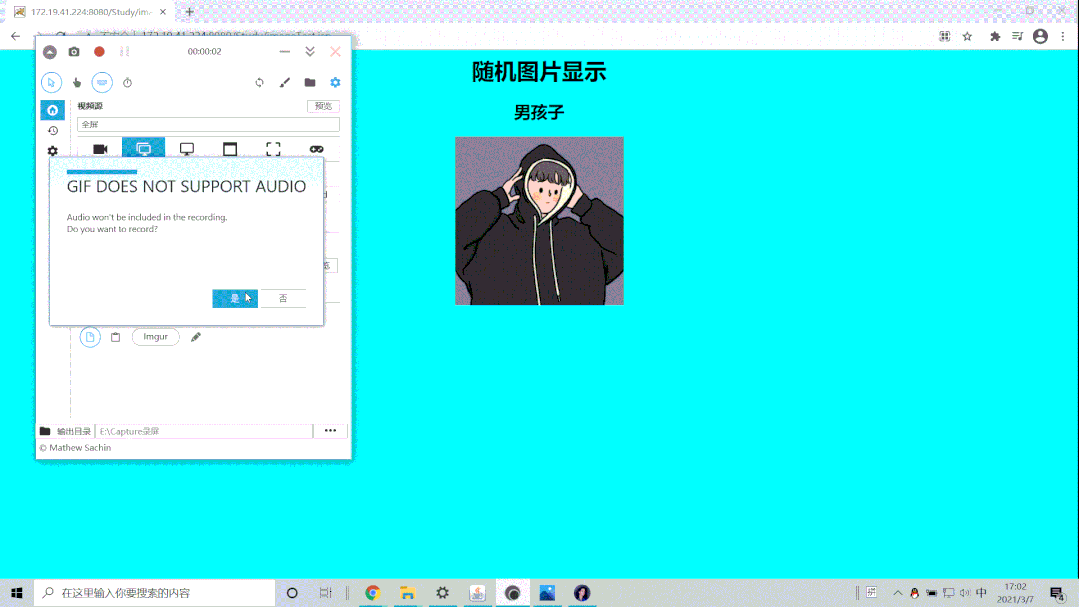This screenshot has width=1079, height=607.
Task: Open Settings gear on taskbar
Action: click(442, 593)
